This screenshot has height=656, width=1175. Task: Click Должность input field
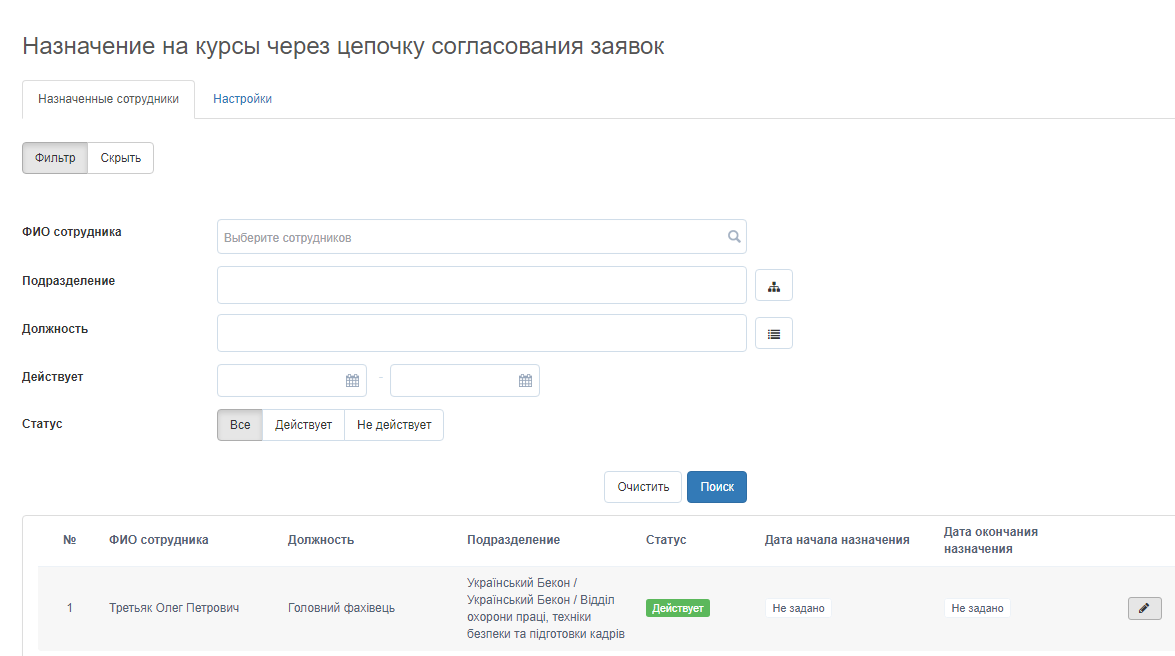point(482,333)
